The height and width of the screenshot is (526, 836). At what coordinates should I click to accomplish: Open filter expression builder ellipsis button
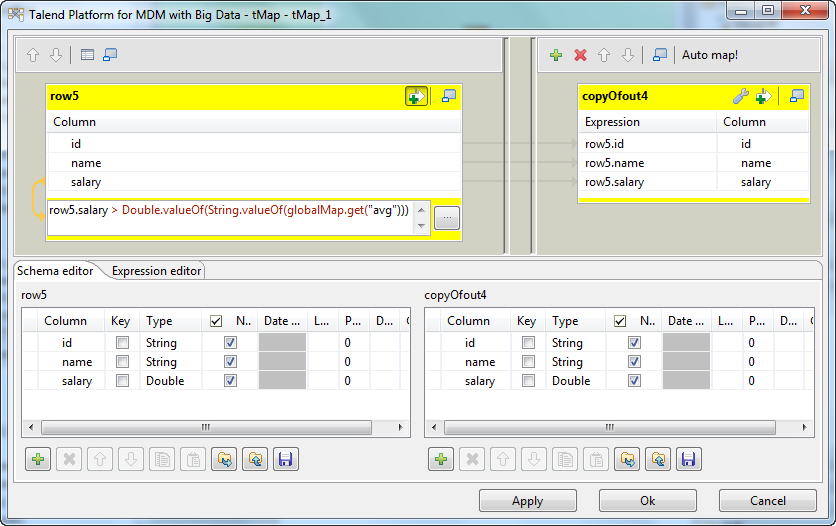click(x=447, y=218)
